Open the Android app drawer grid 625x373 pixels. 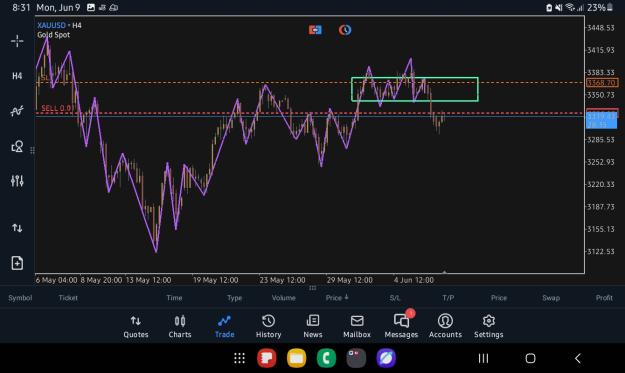point(239,358)
